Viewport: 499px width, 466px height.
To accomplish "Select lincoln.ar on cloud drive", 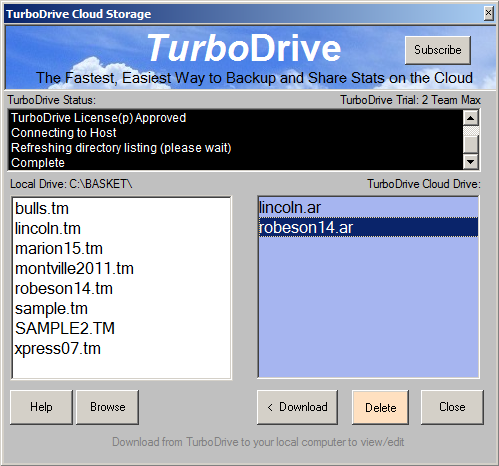I will coord(368,207).
